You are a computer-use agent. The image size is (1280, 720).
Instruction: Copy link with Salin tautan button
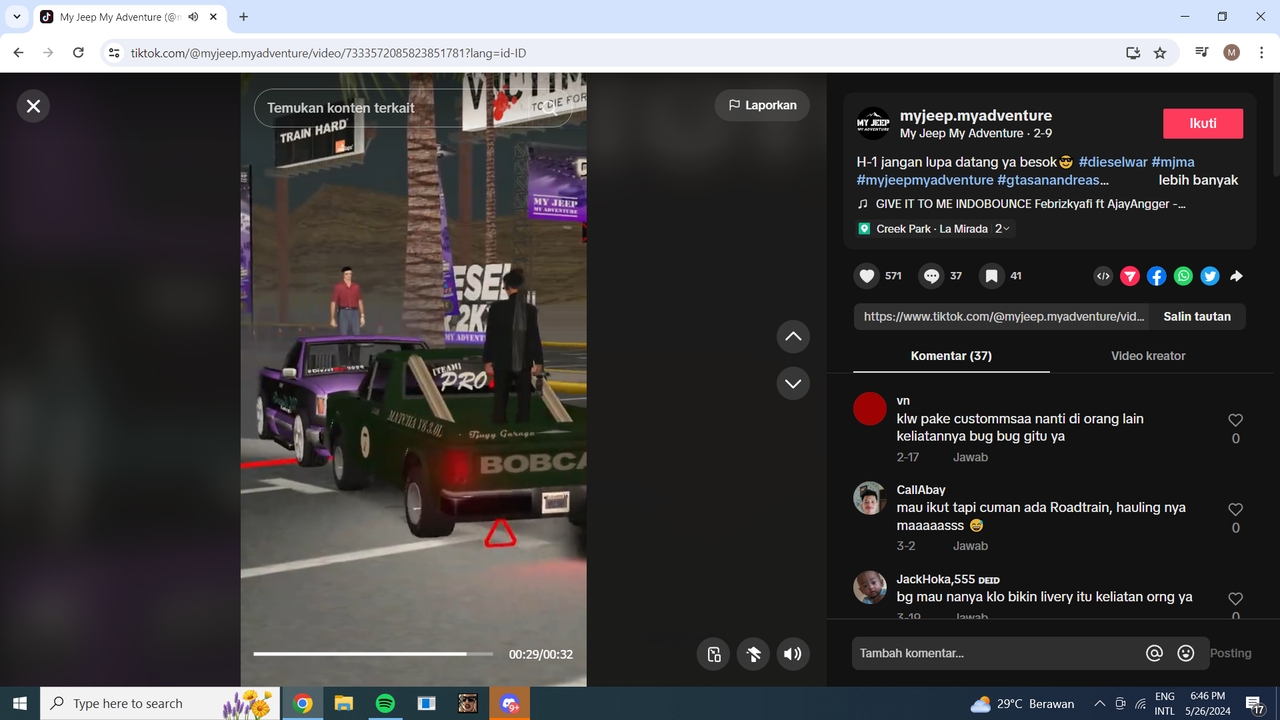point(1197,316)
